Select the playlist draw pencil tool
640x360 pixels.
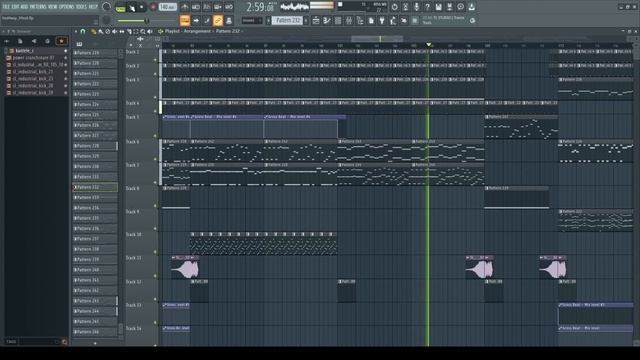(x=93, y=31)
